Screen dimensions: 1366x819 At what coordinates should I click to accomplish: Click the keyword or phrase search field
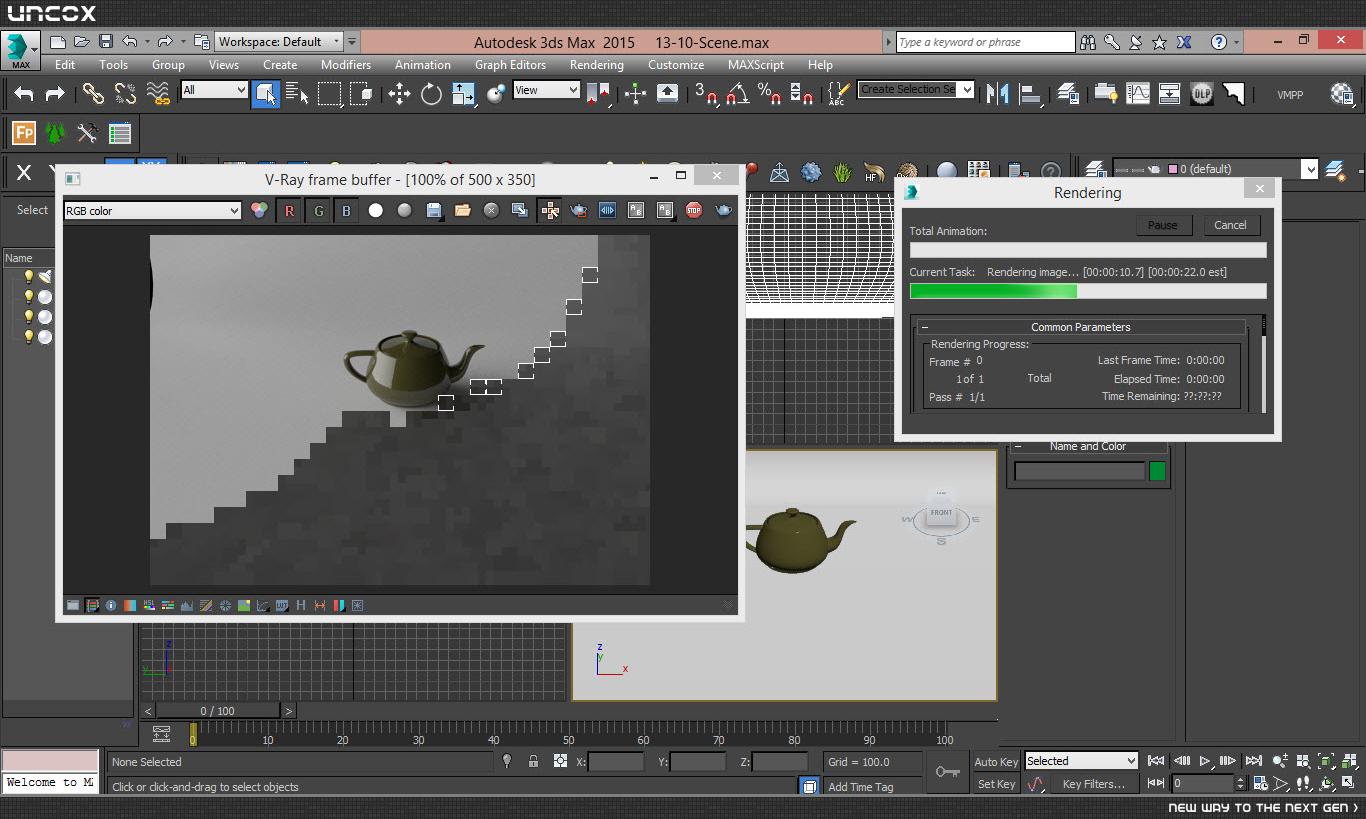coord(984,42)
